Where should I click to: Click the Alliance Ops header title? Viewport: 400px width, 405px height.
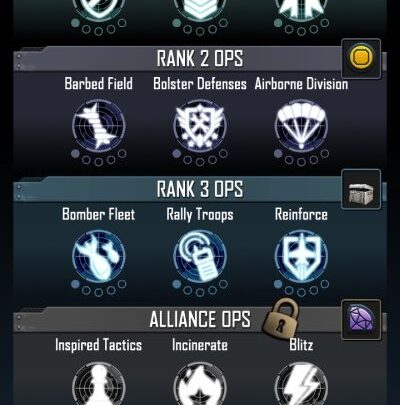coord(200,319)
